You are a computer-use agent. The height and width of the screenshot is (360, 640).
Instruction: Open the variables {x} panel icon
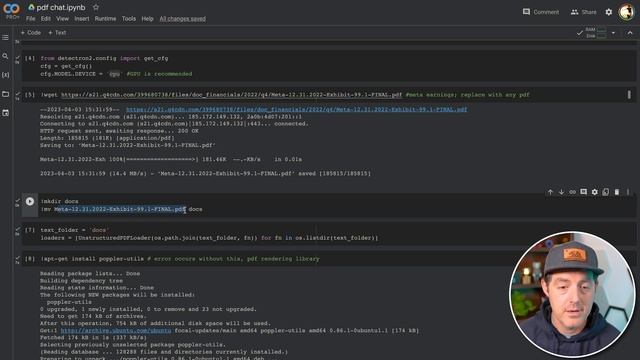click(5, 75)
